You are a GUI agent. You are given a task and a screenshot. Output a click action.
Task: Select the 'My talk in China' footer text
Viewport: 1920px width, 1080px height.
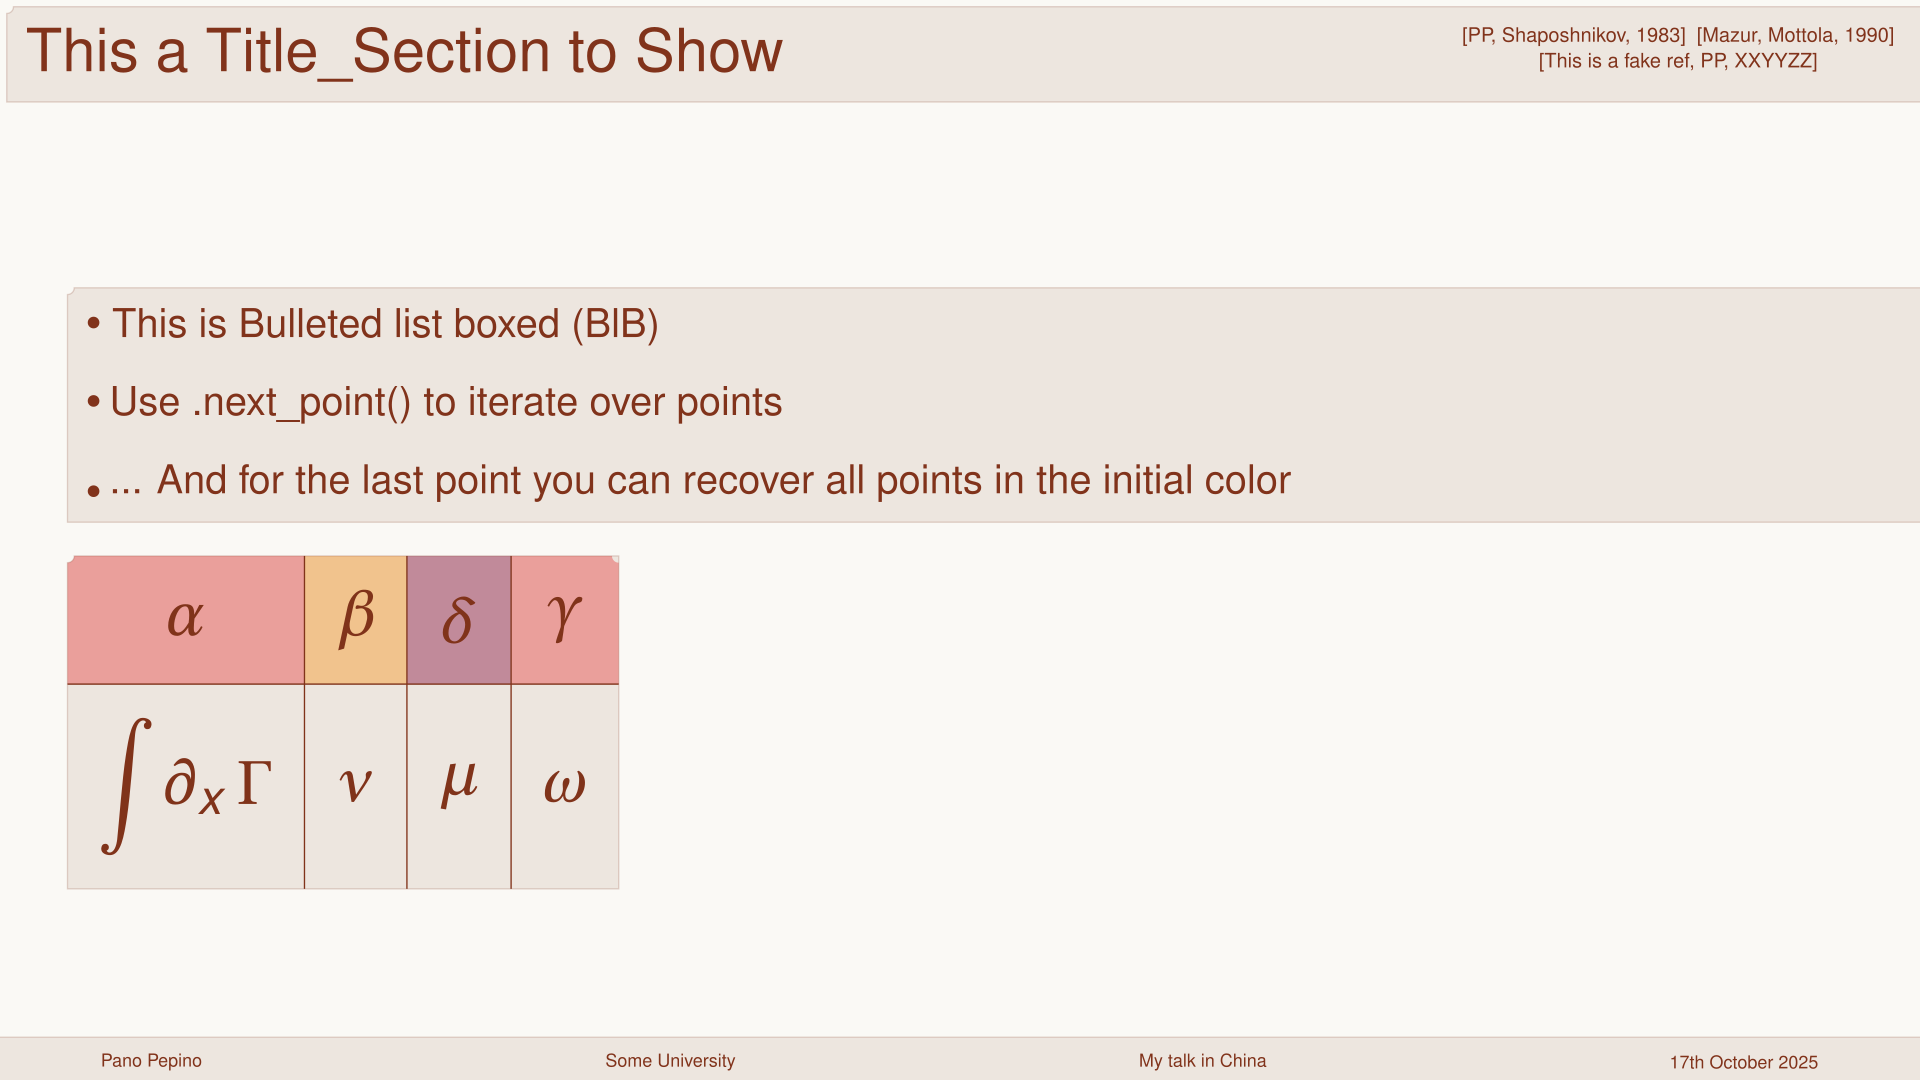1202,1061
